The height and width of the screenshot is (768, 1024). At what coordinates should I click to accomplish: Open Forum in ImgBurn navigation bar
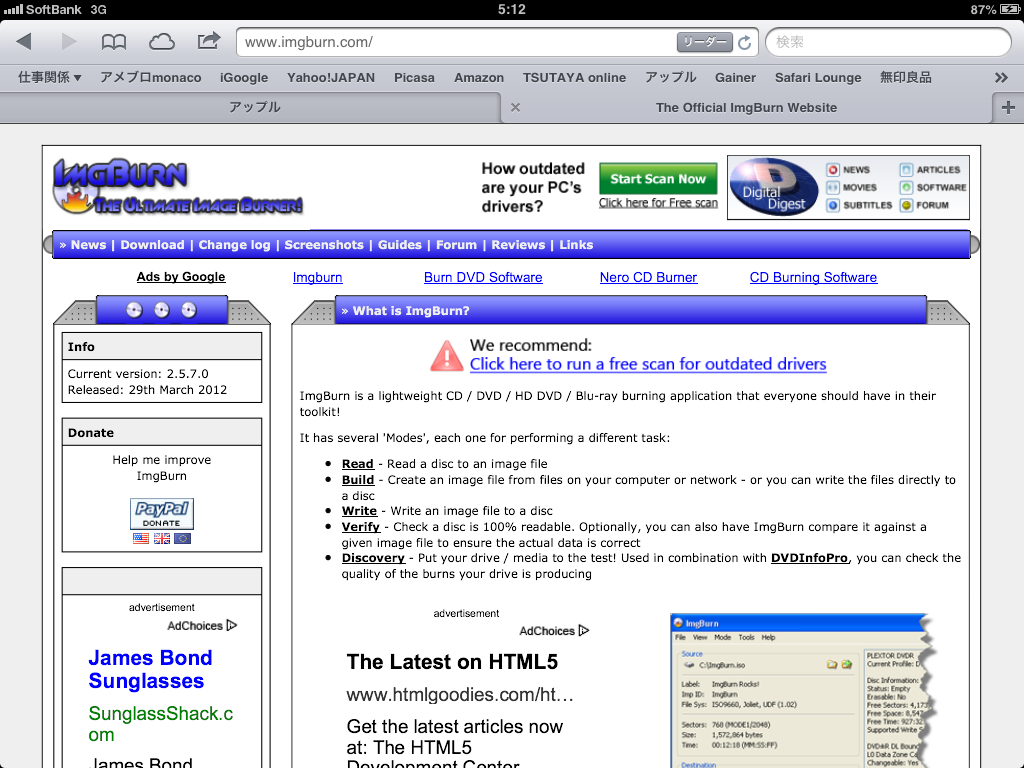coord(456,245)
